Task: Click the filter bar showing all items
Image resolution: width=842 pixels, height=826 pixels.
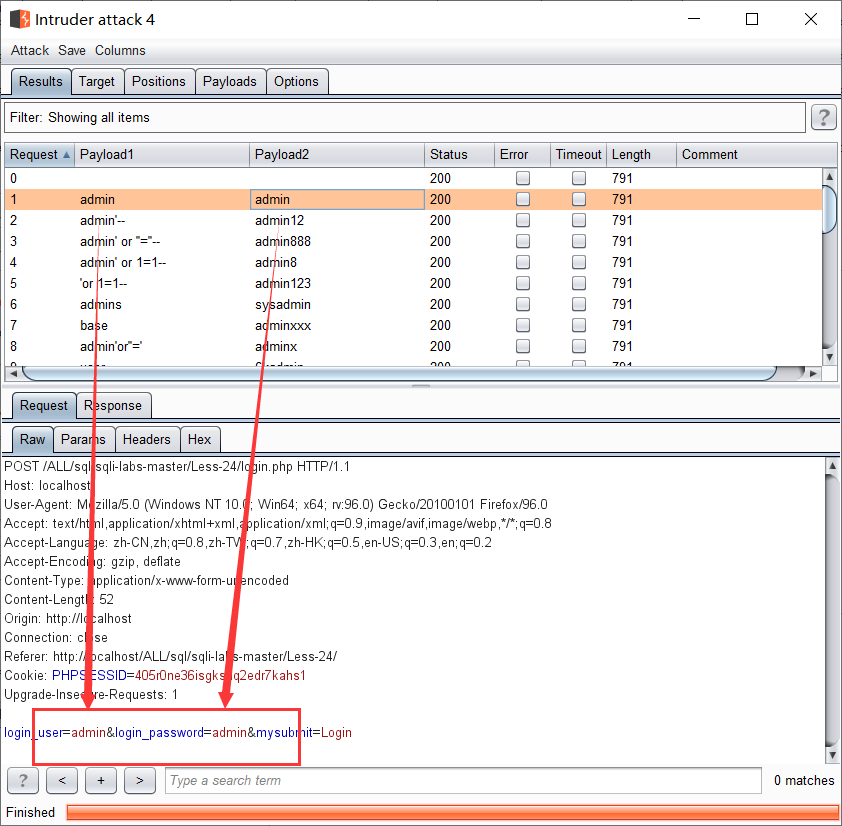Action: tap(405, 117)
